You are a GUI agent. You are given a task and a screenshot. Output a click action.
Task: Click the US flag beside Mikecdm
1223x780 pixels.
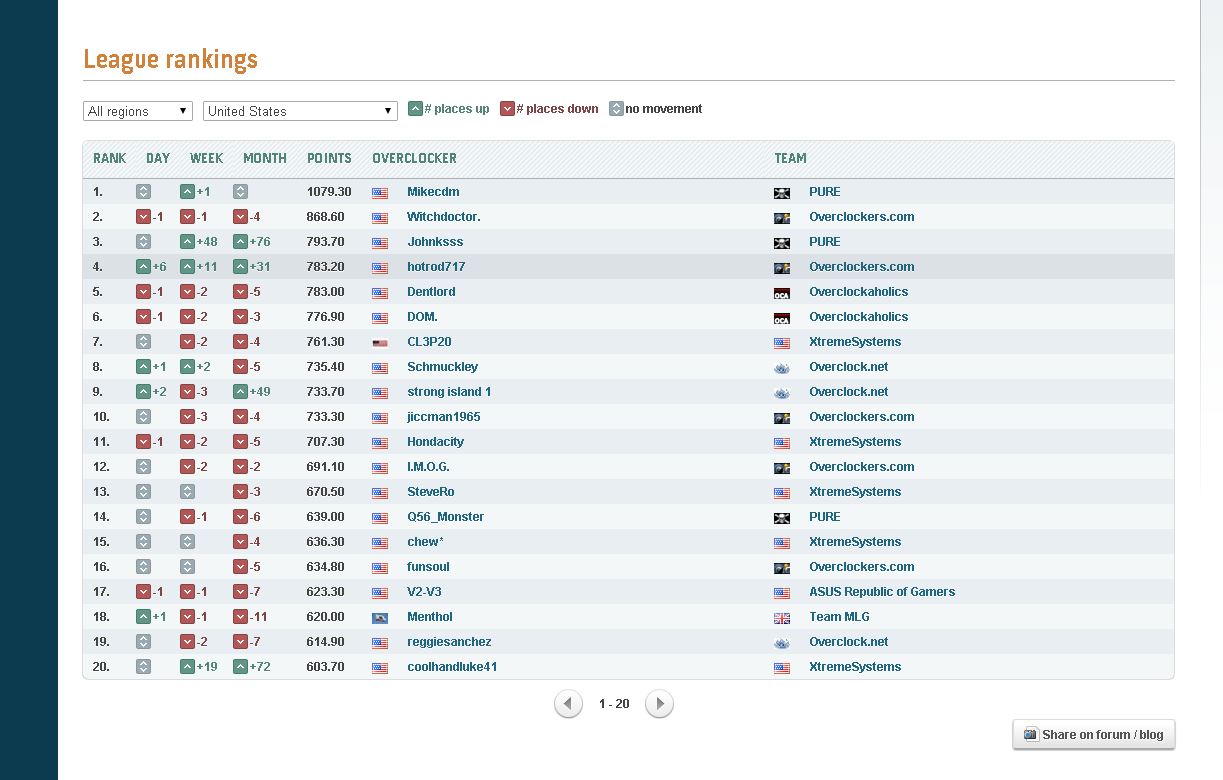(380, 193)
